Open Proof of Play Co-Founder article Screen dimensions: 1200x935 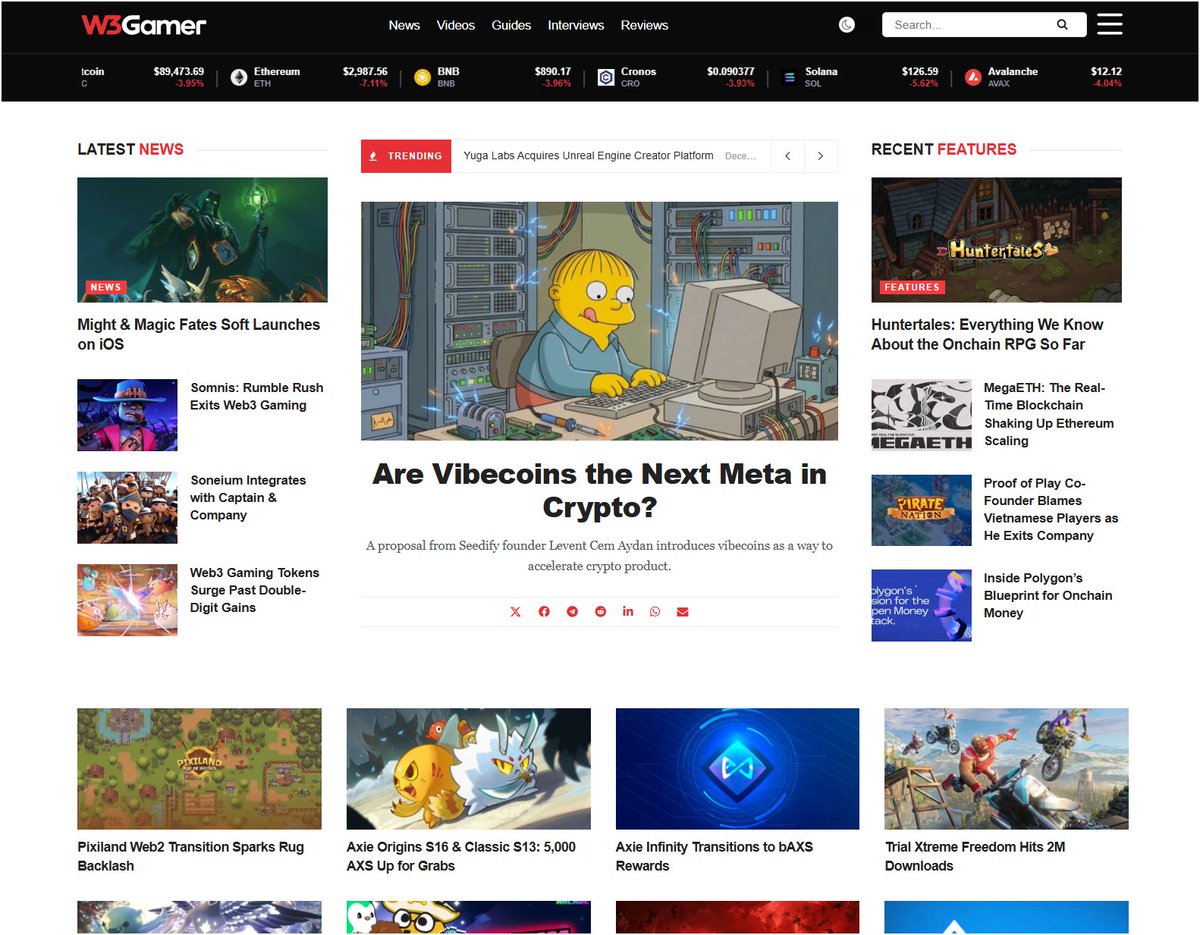pos(1051,509)
